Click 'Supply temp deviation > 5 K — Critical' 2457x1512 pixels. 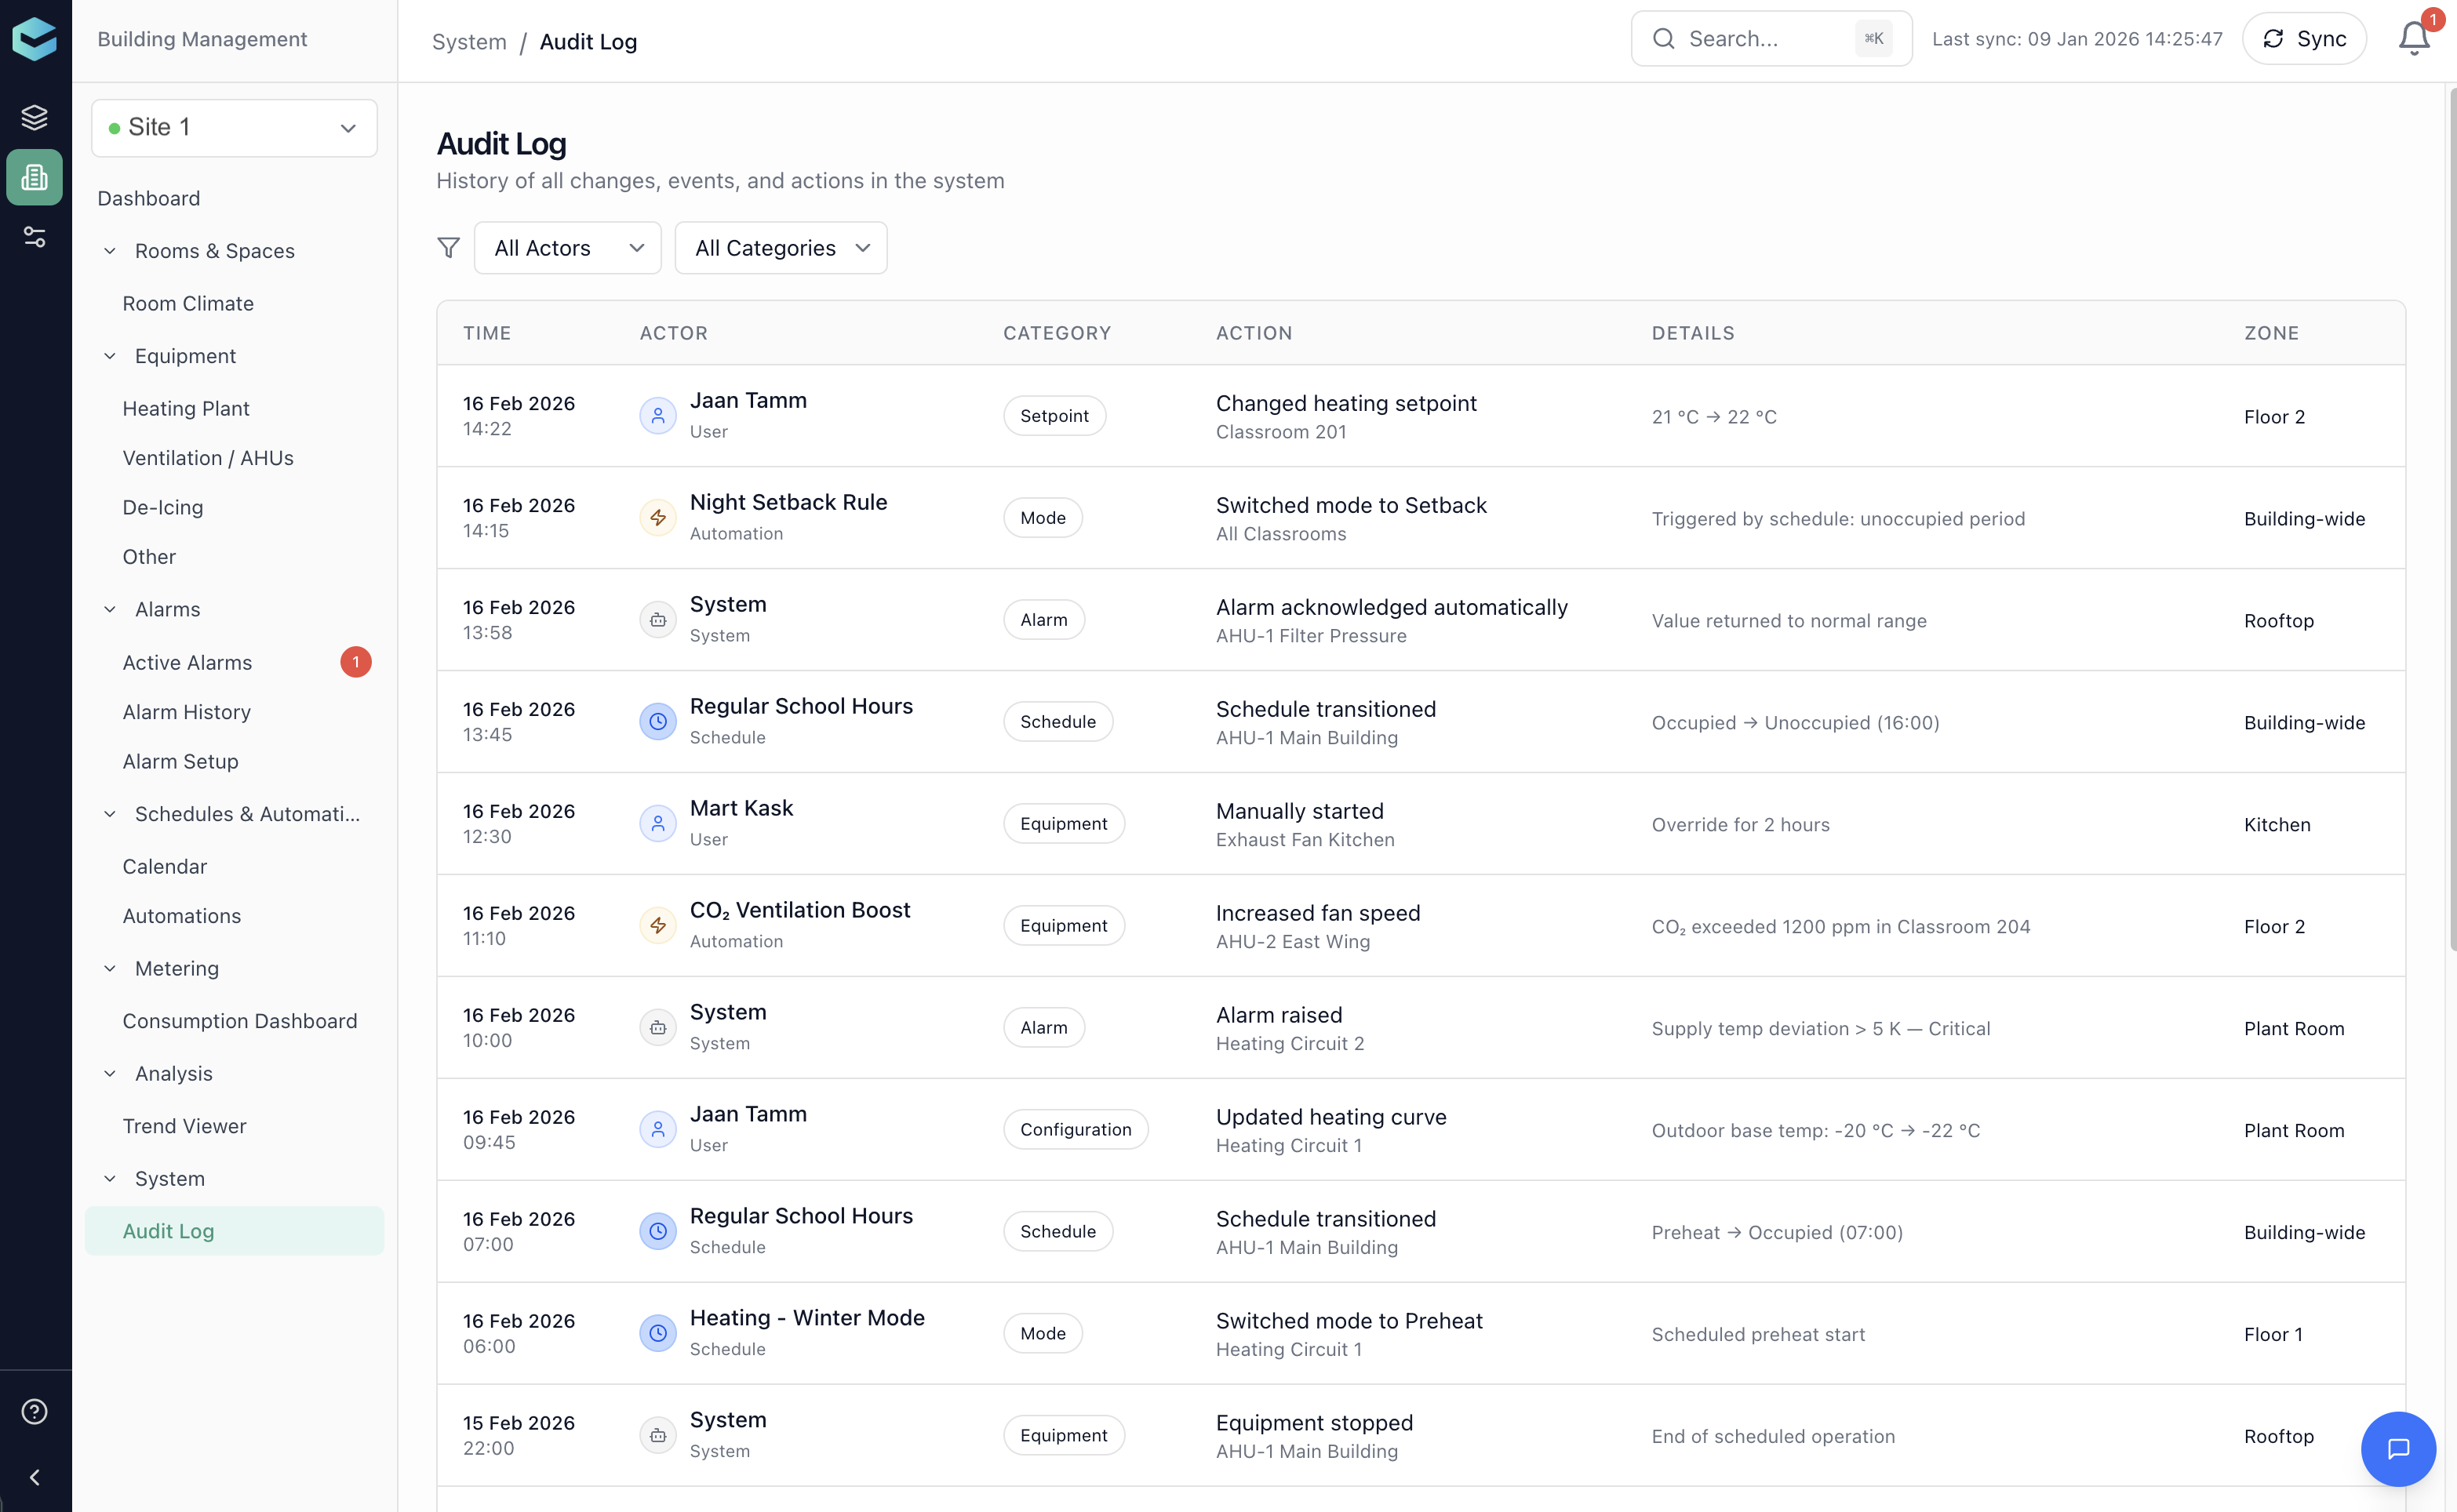click(1820, 1028)
